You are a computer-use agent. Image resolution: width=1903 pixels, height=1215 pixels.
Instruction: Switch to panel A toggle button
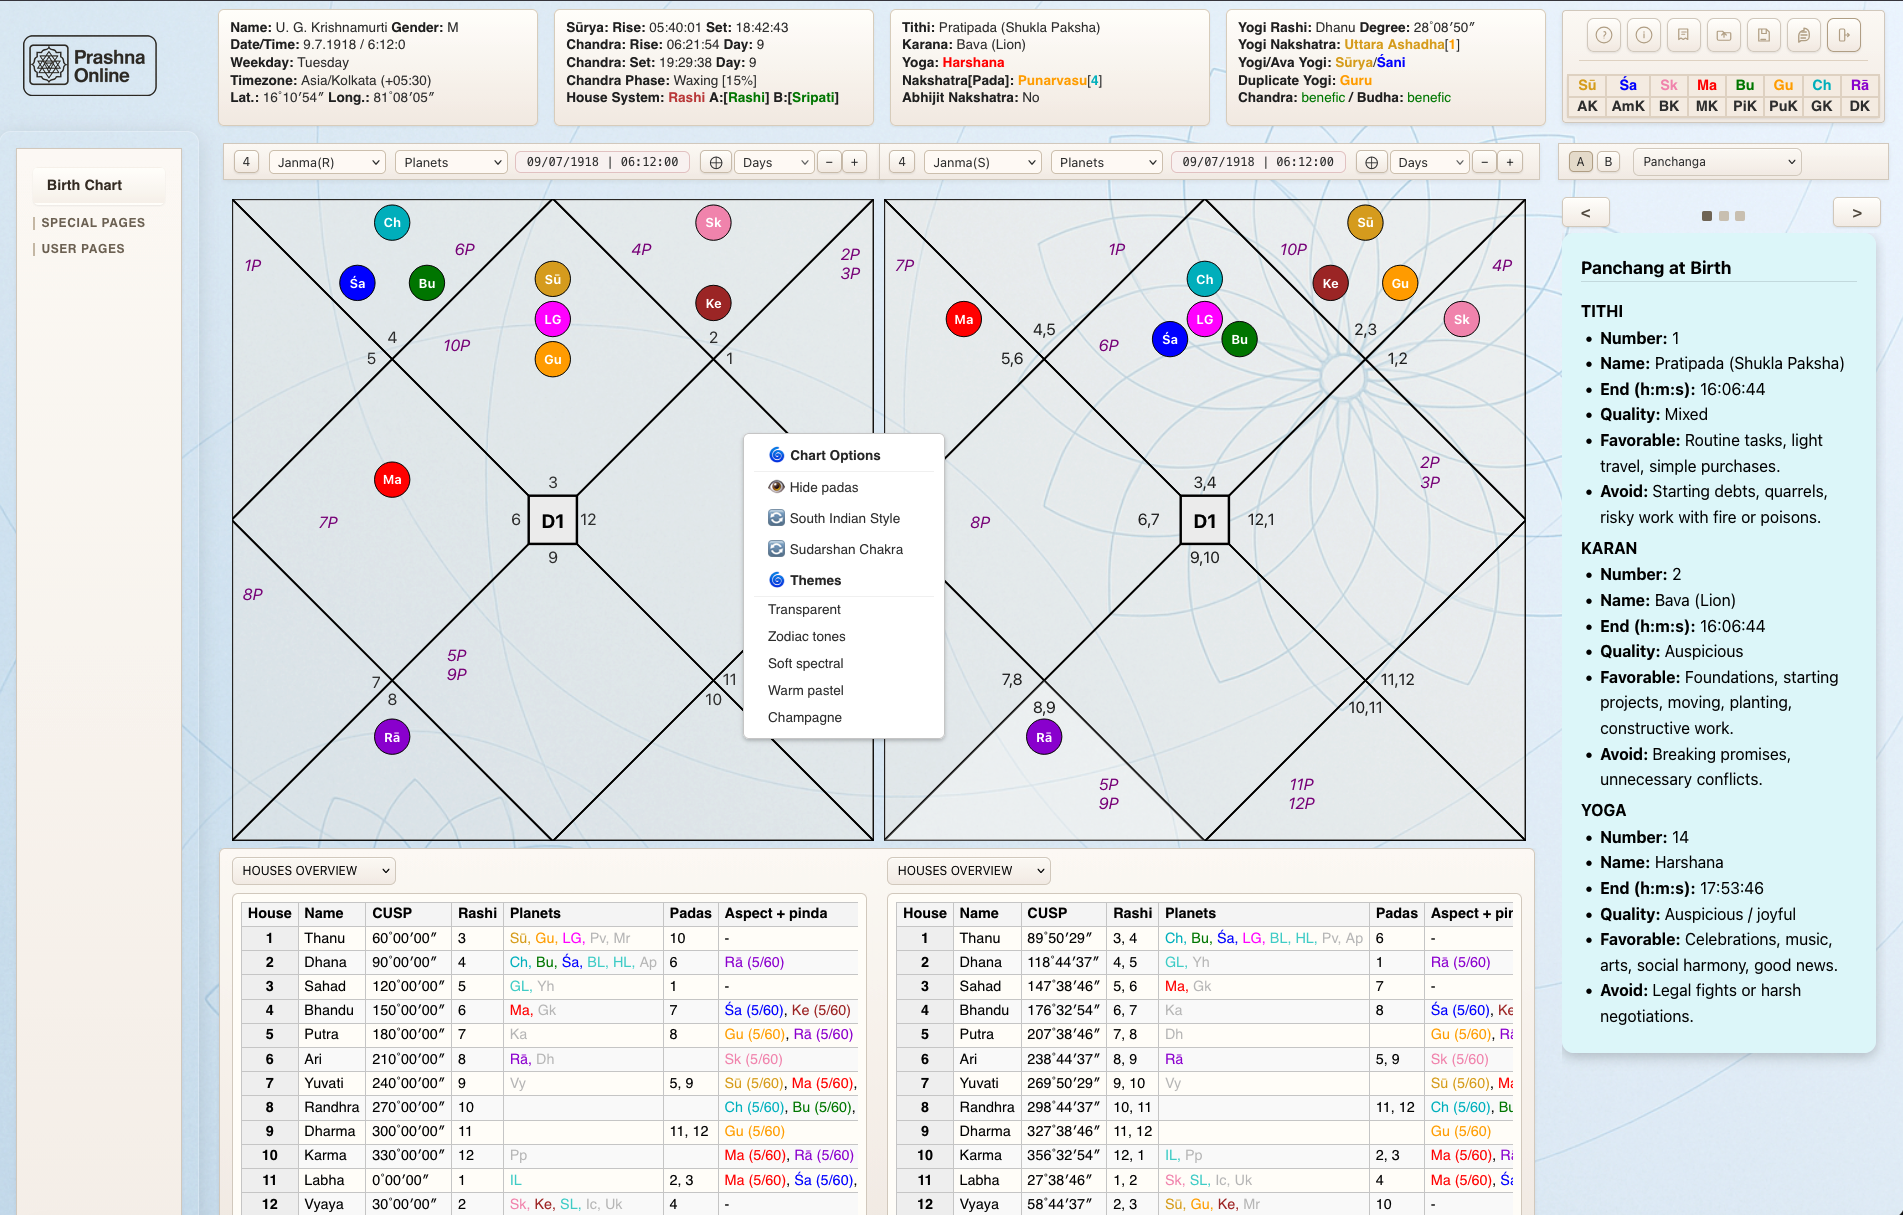1580,162
